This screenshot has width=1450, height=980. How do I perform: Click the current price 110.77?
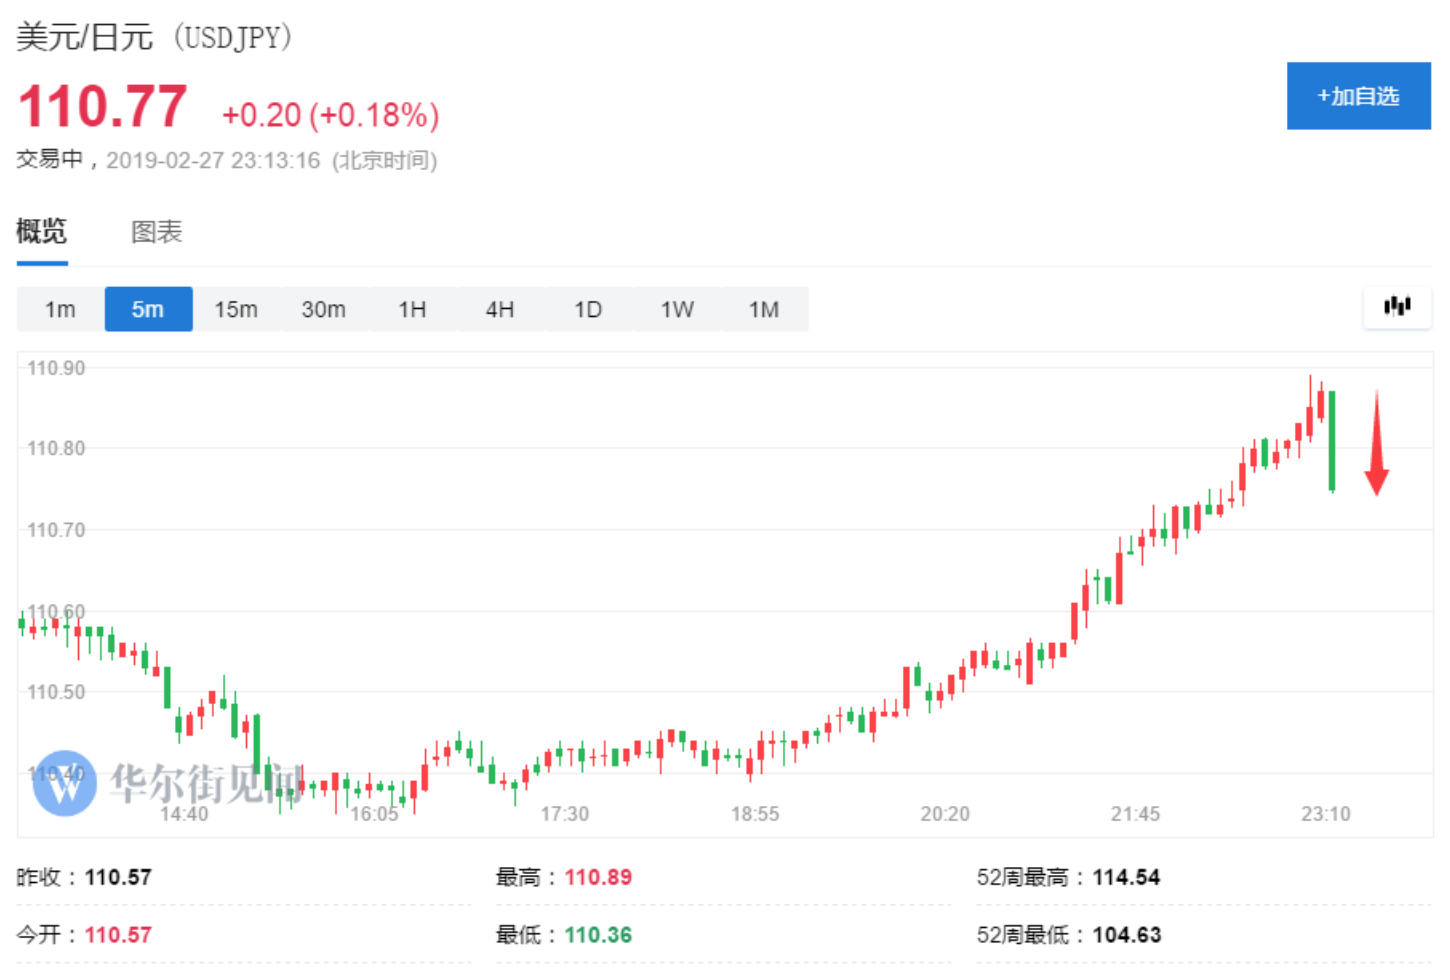[103, 106]
